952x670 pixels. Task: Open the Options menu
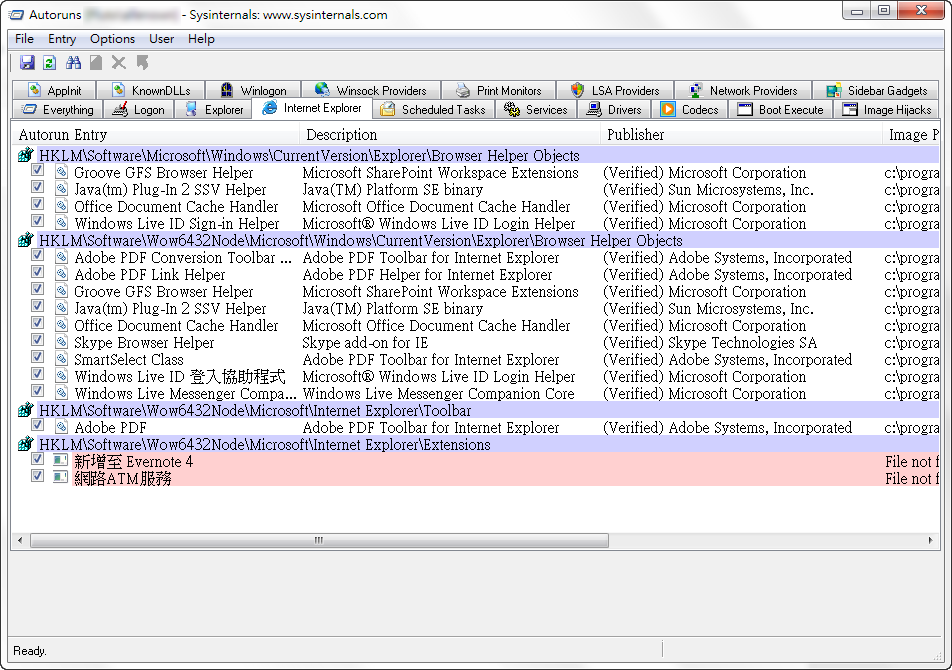(x=112, y=39)
